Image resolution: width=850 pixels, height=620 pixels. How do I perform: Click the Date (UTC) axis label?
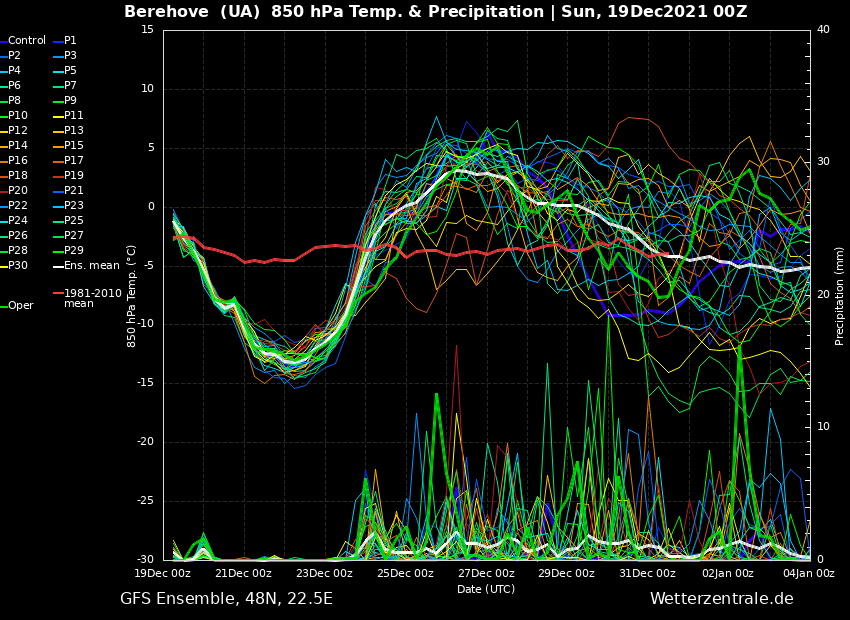[x=486, y=589]
